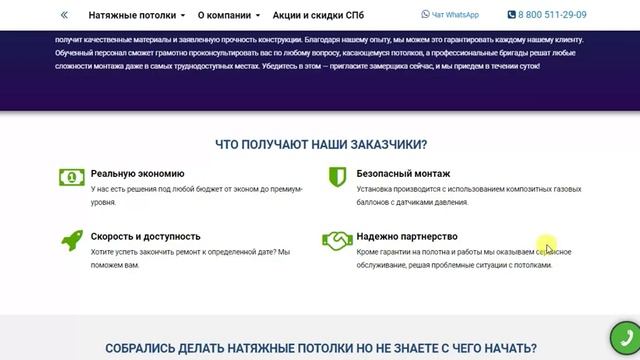Click the green banknote money icon
Image resolution: width=640 pixels, height=360 pixels.
click(x=72, y=177)
